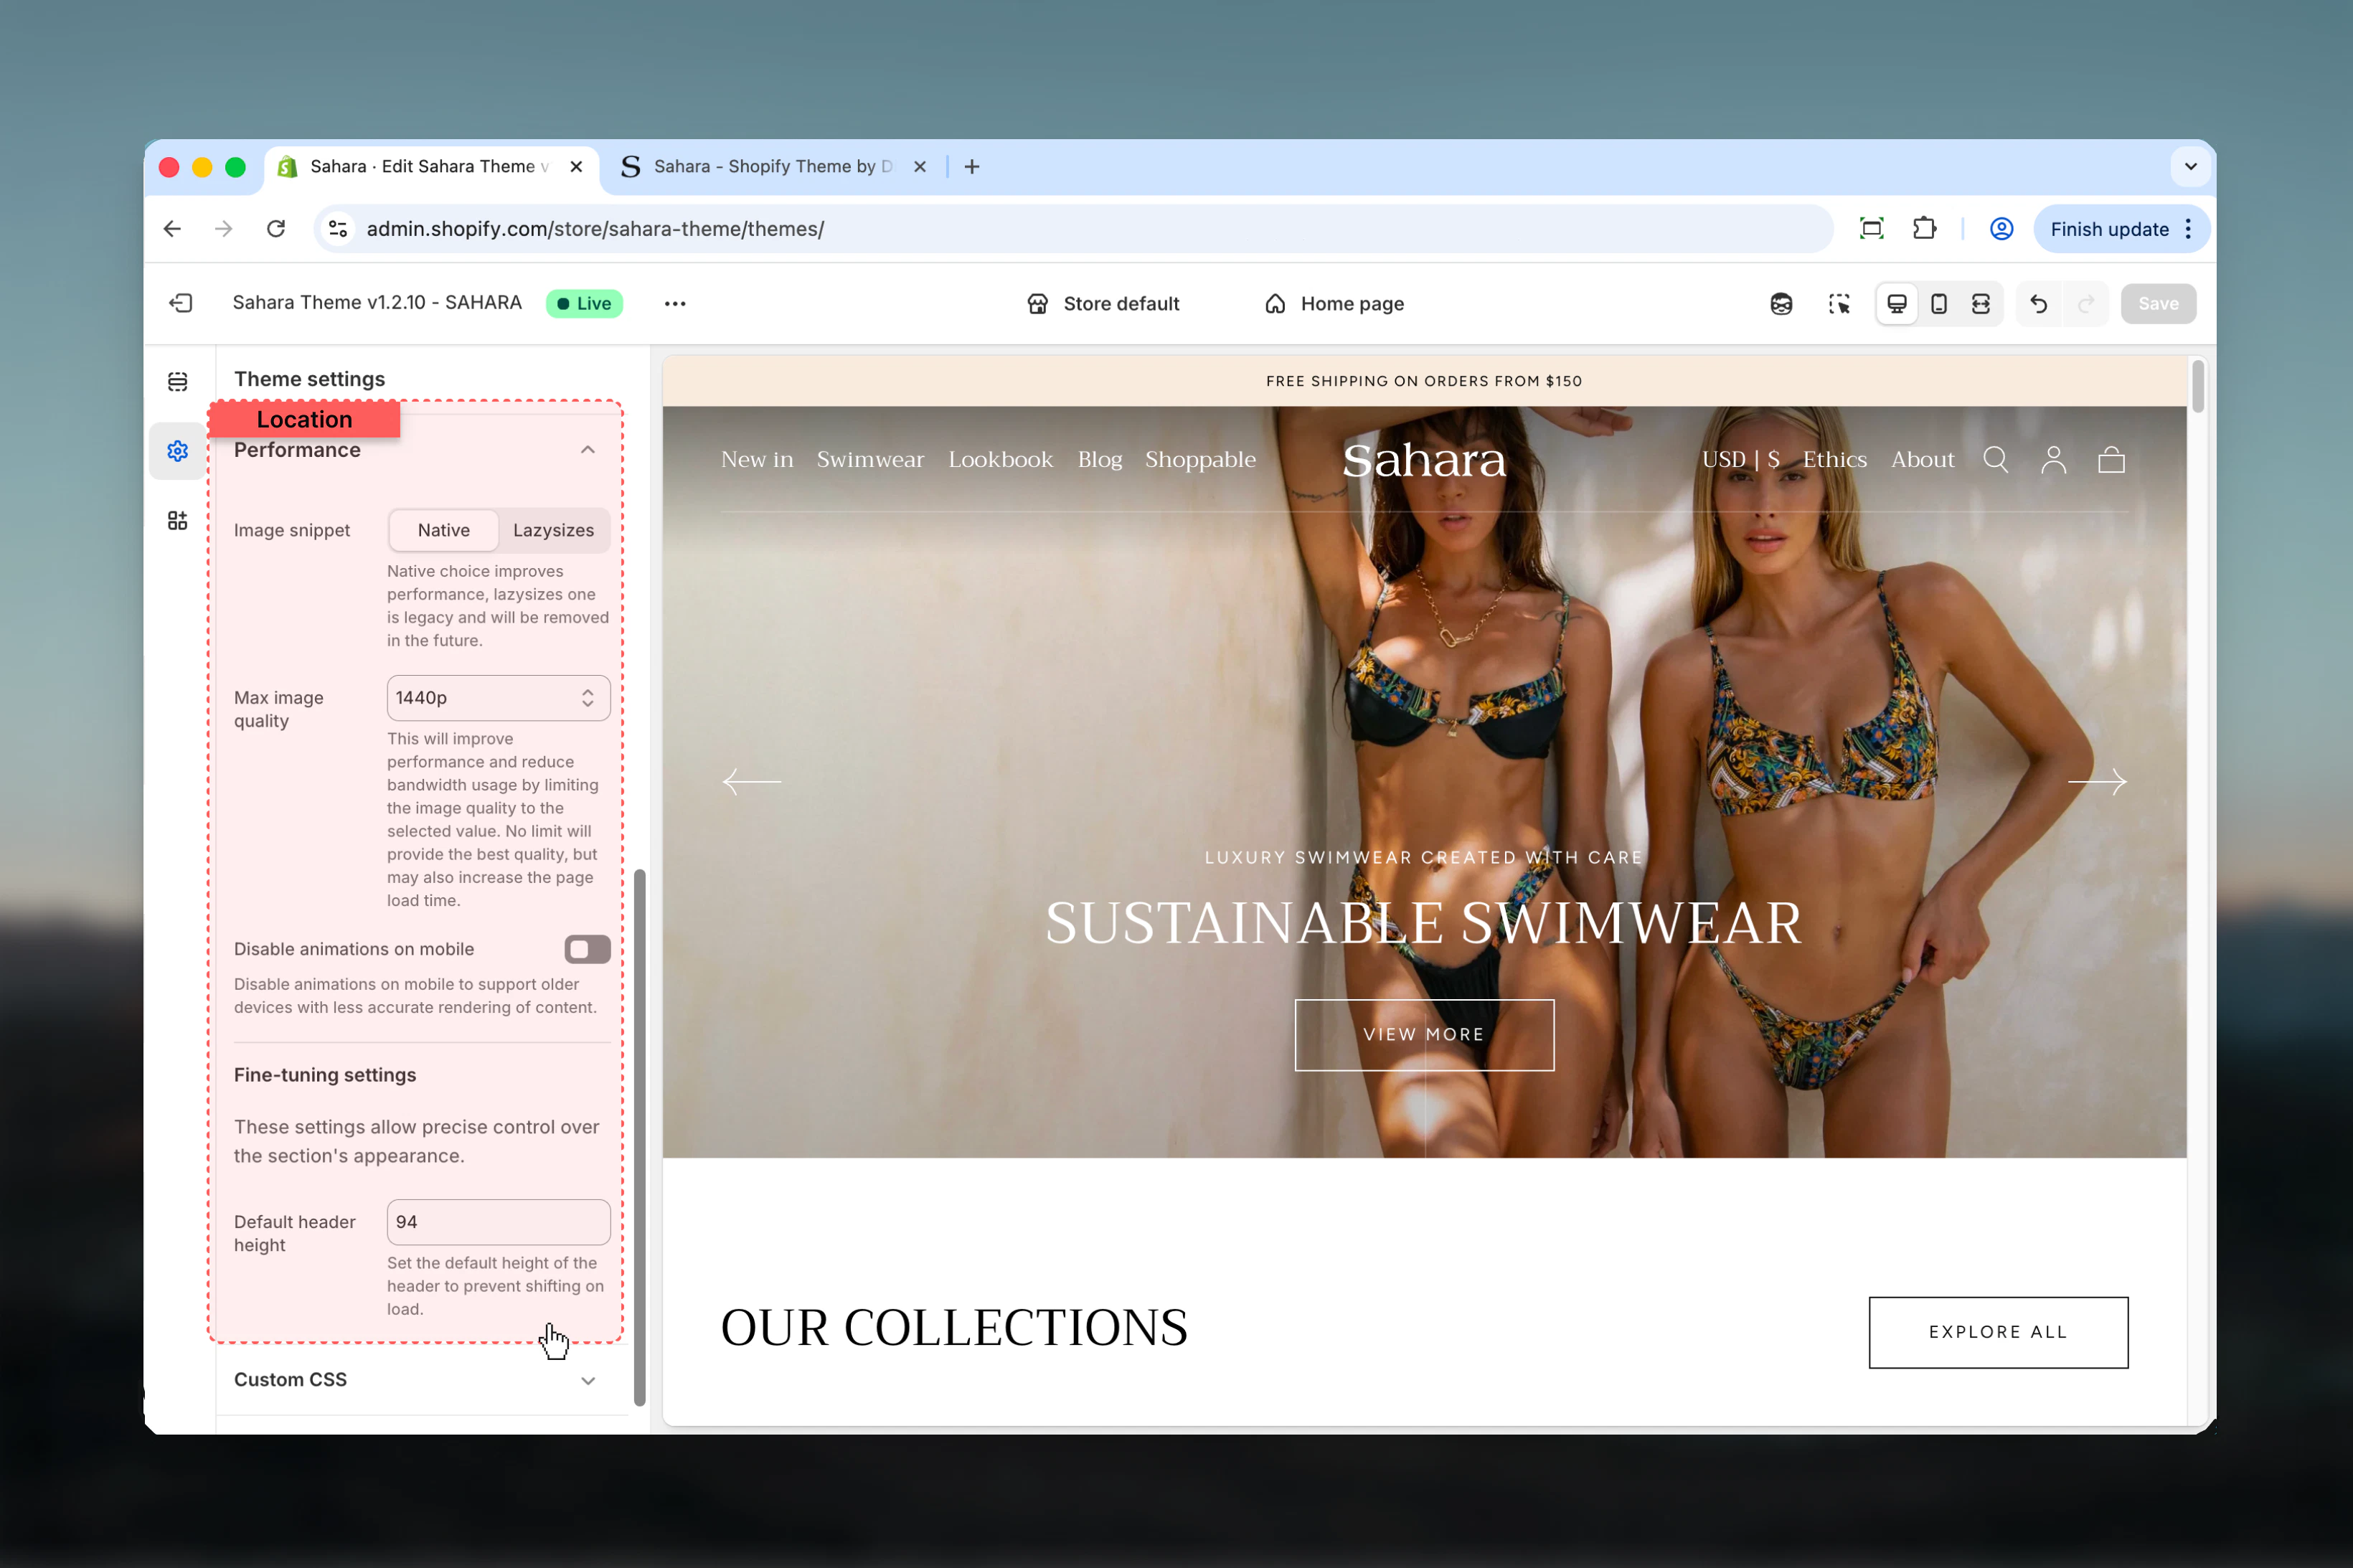Switch to desktop preview
The width and height of the screenshot is (2353, 1568).
[1896, 304]
